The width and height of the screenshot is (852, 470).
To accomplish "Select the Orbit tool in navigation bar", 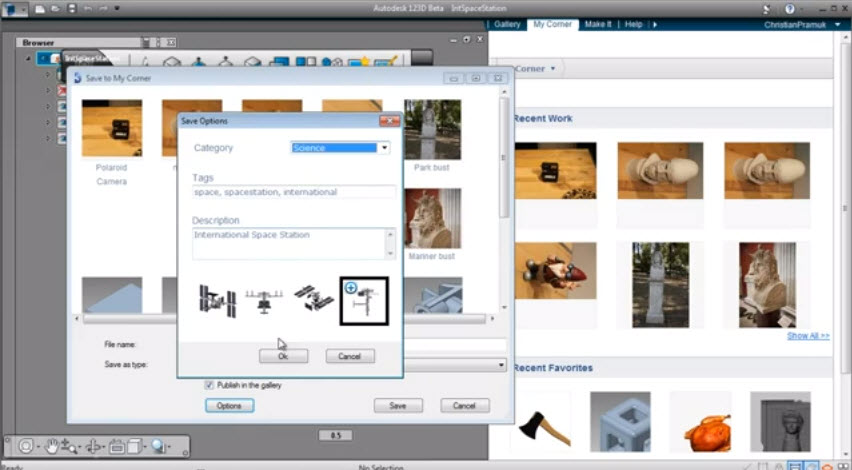I will 93,447.
